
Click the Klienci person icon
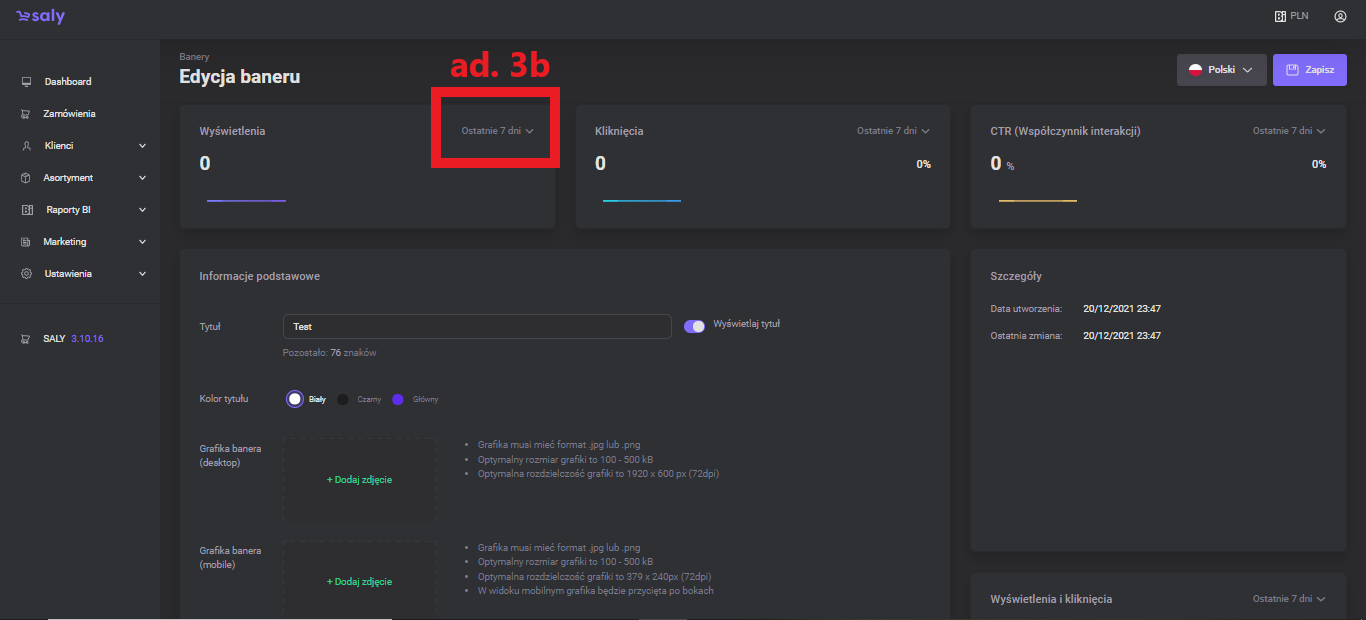tap(27, 146)
